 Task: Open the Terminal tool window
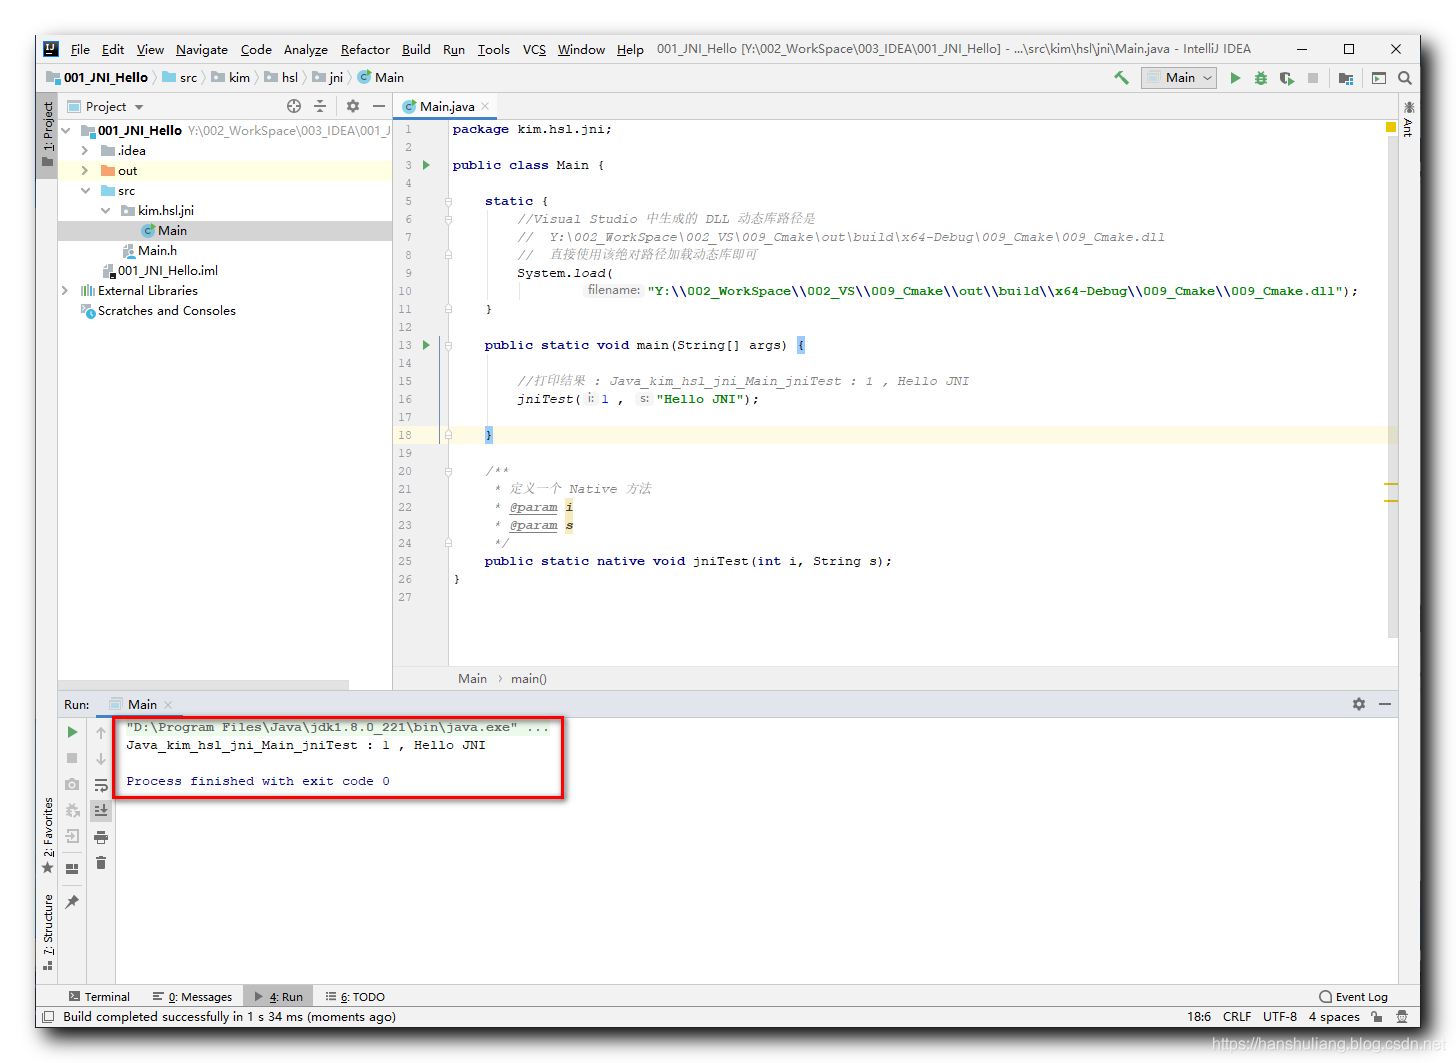click(99, 997)
